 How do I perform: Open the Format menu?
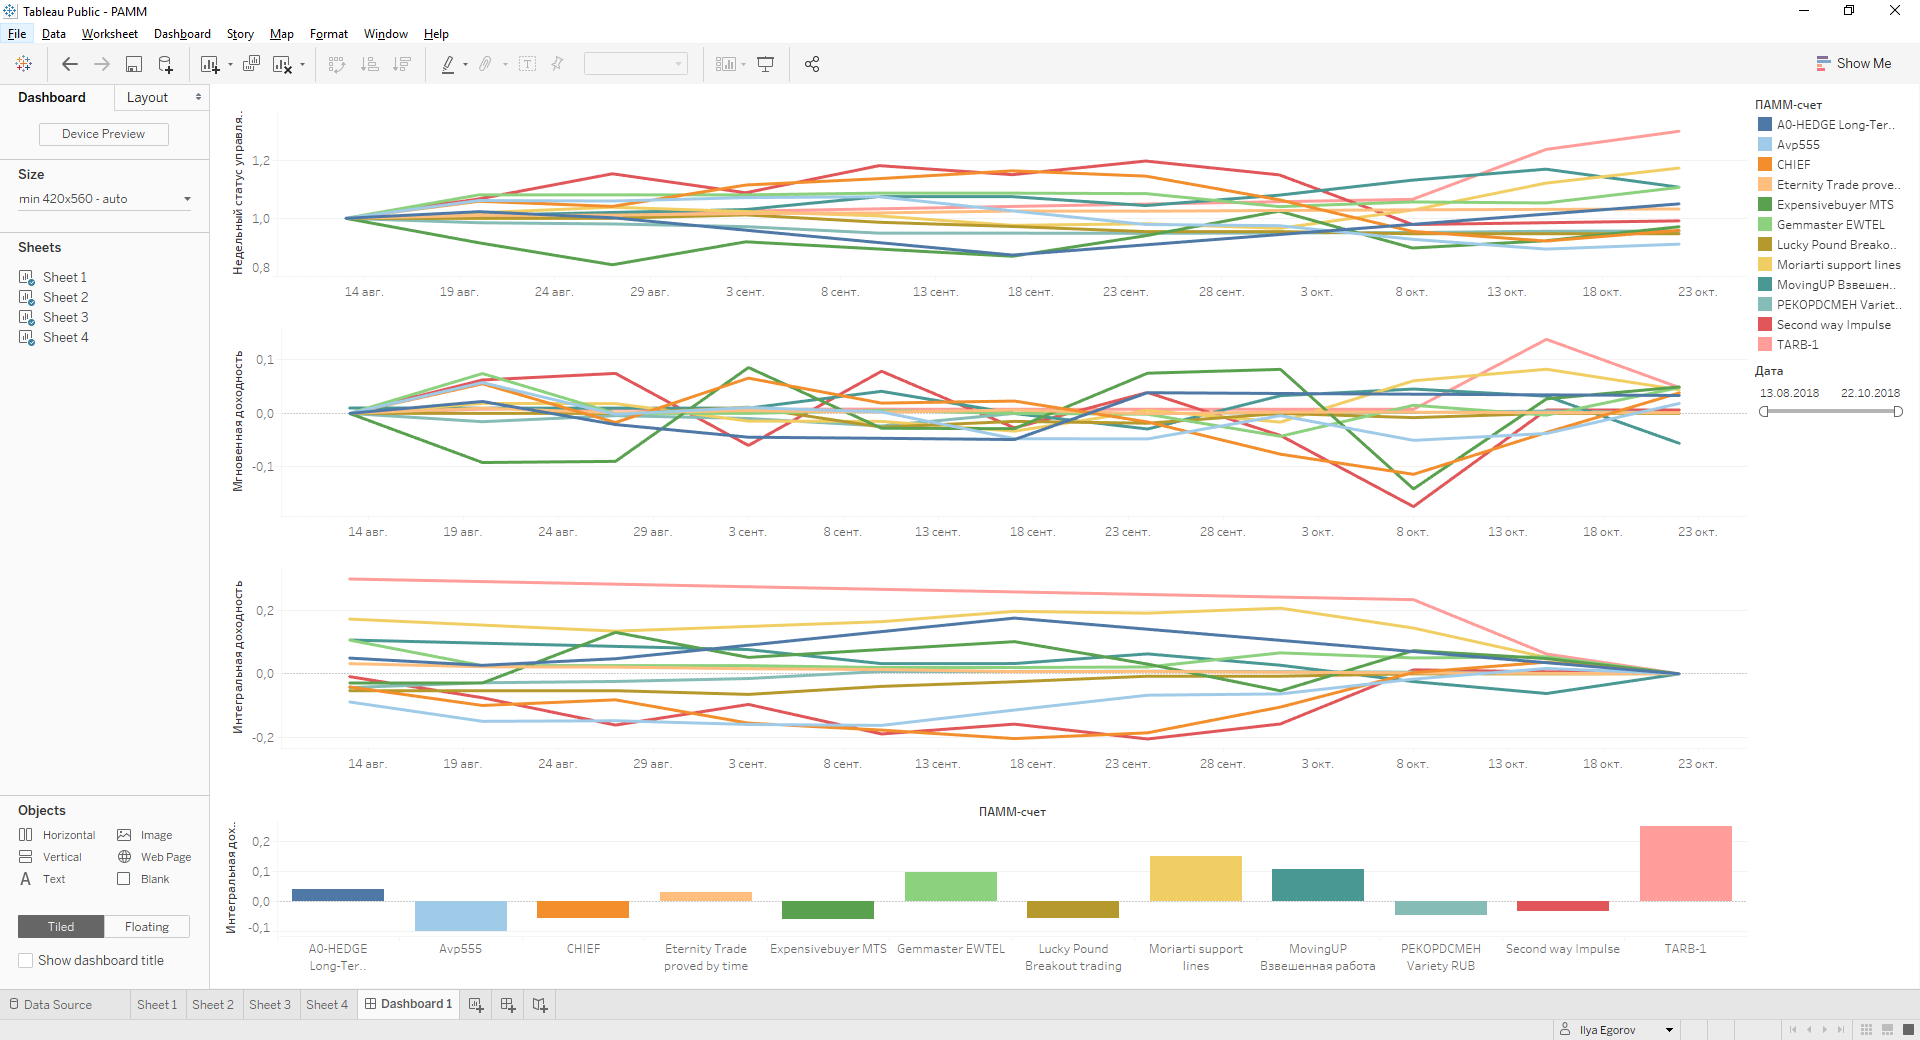(x=329, y=34)
